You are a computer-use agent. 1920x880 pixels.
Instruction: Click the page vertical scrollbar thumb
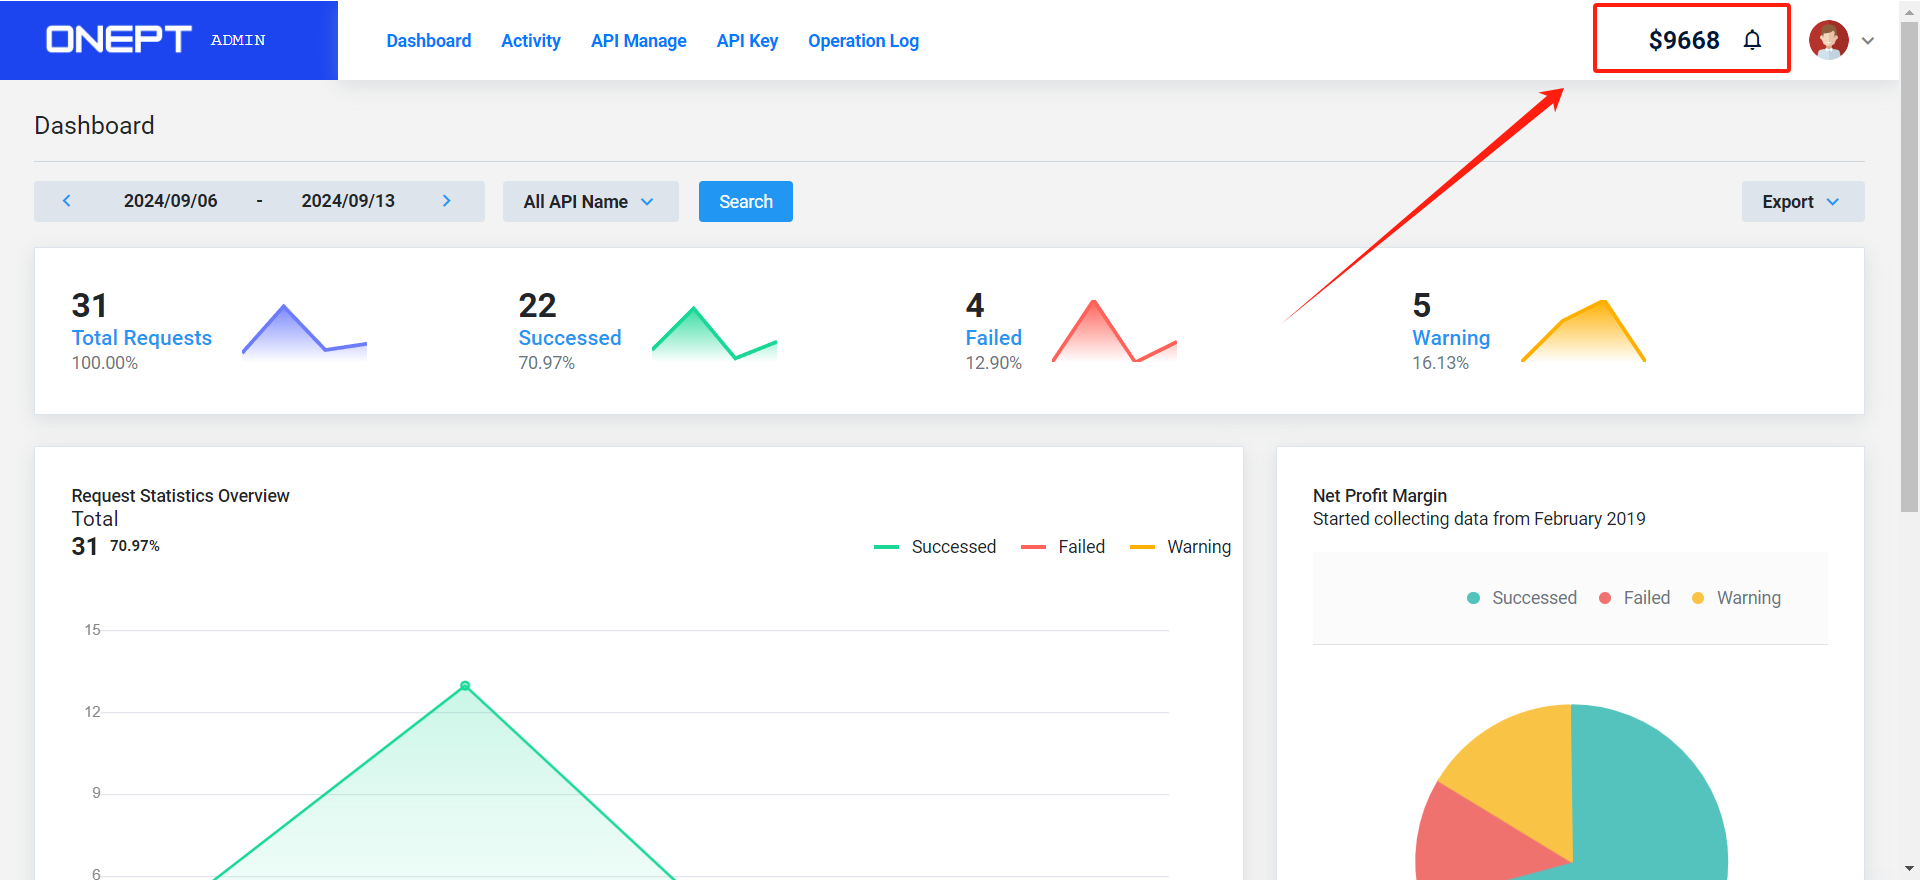pos(1909,266)
